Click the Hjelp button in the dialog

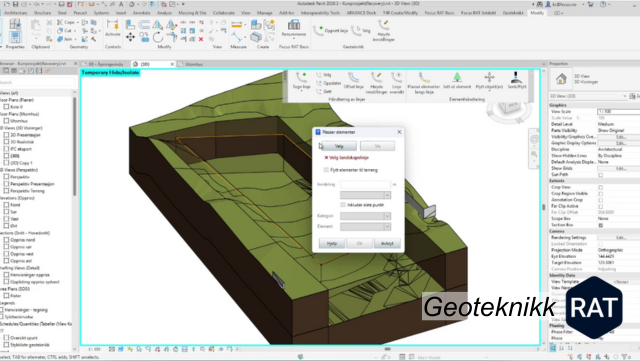pyautogui.click(x=331, y=243)
